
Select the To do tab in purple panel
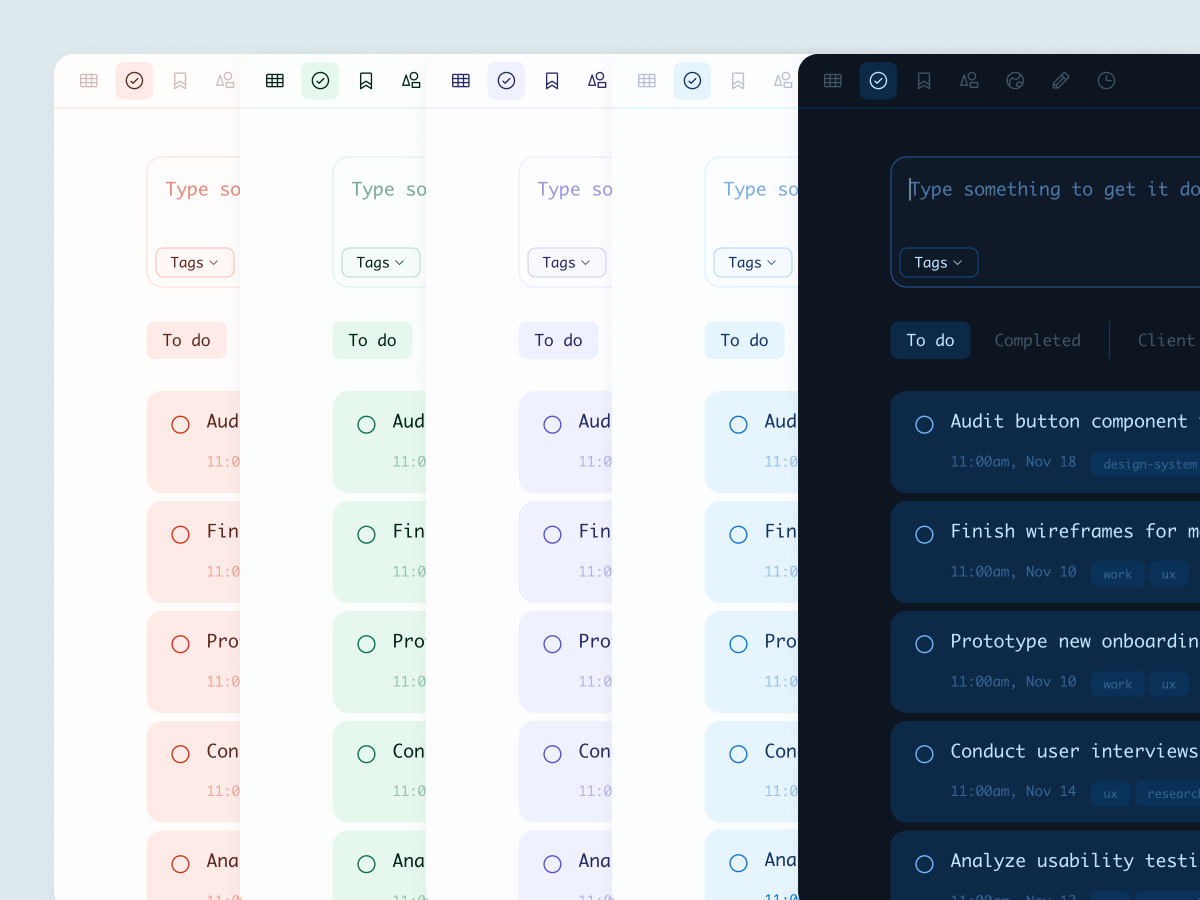click(x=558, y=341)
